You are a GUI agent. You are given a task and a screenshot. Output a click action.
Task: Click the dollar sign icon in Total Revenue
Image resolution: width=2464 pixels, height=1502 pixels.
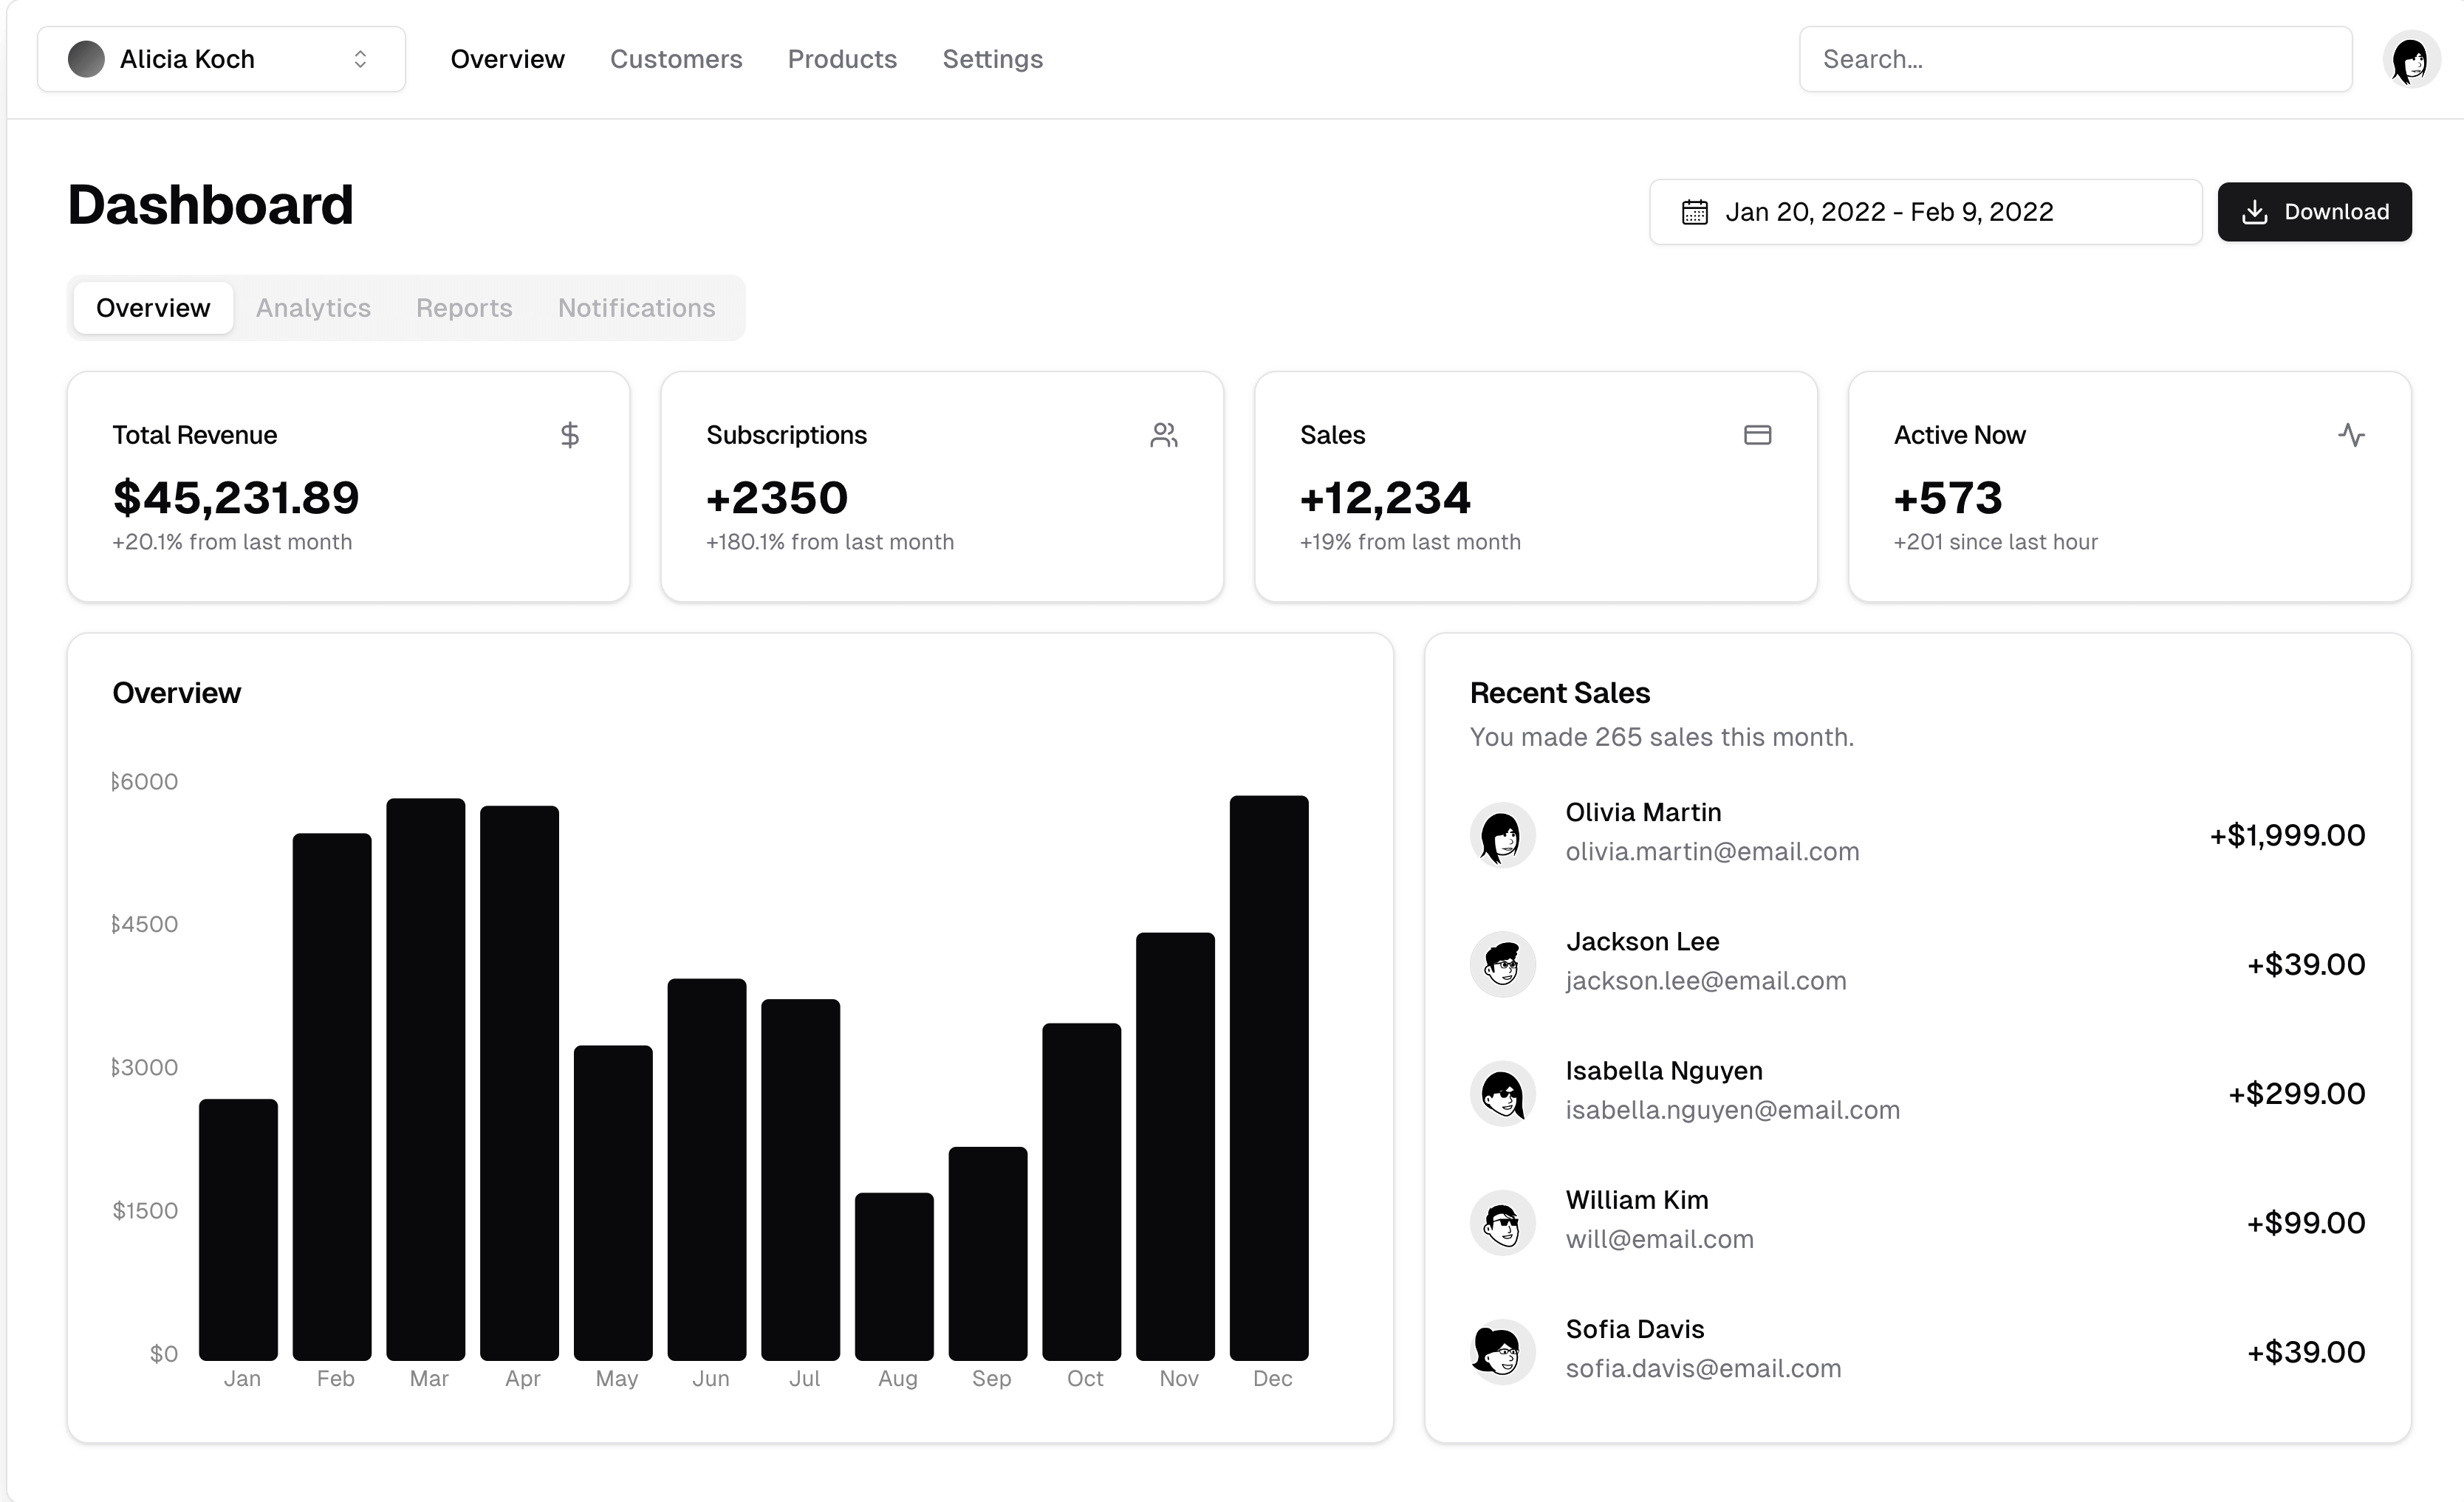tap(569, 435)
